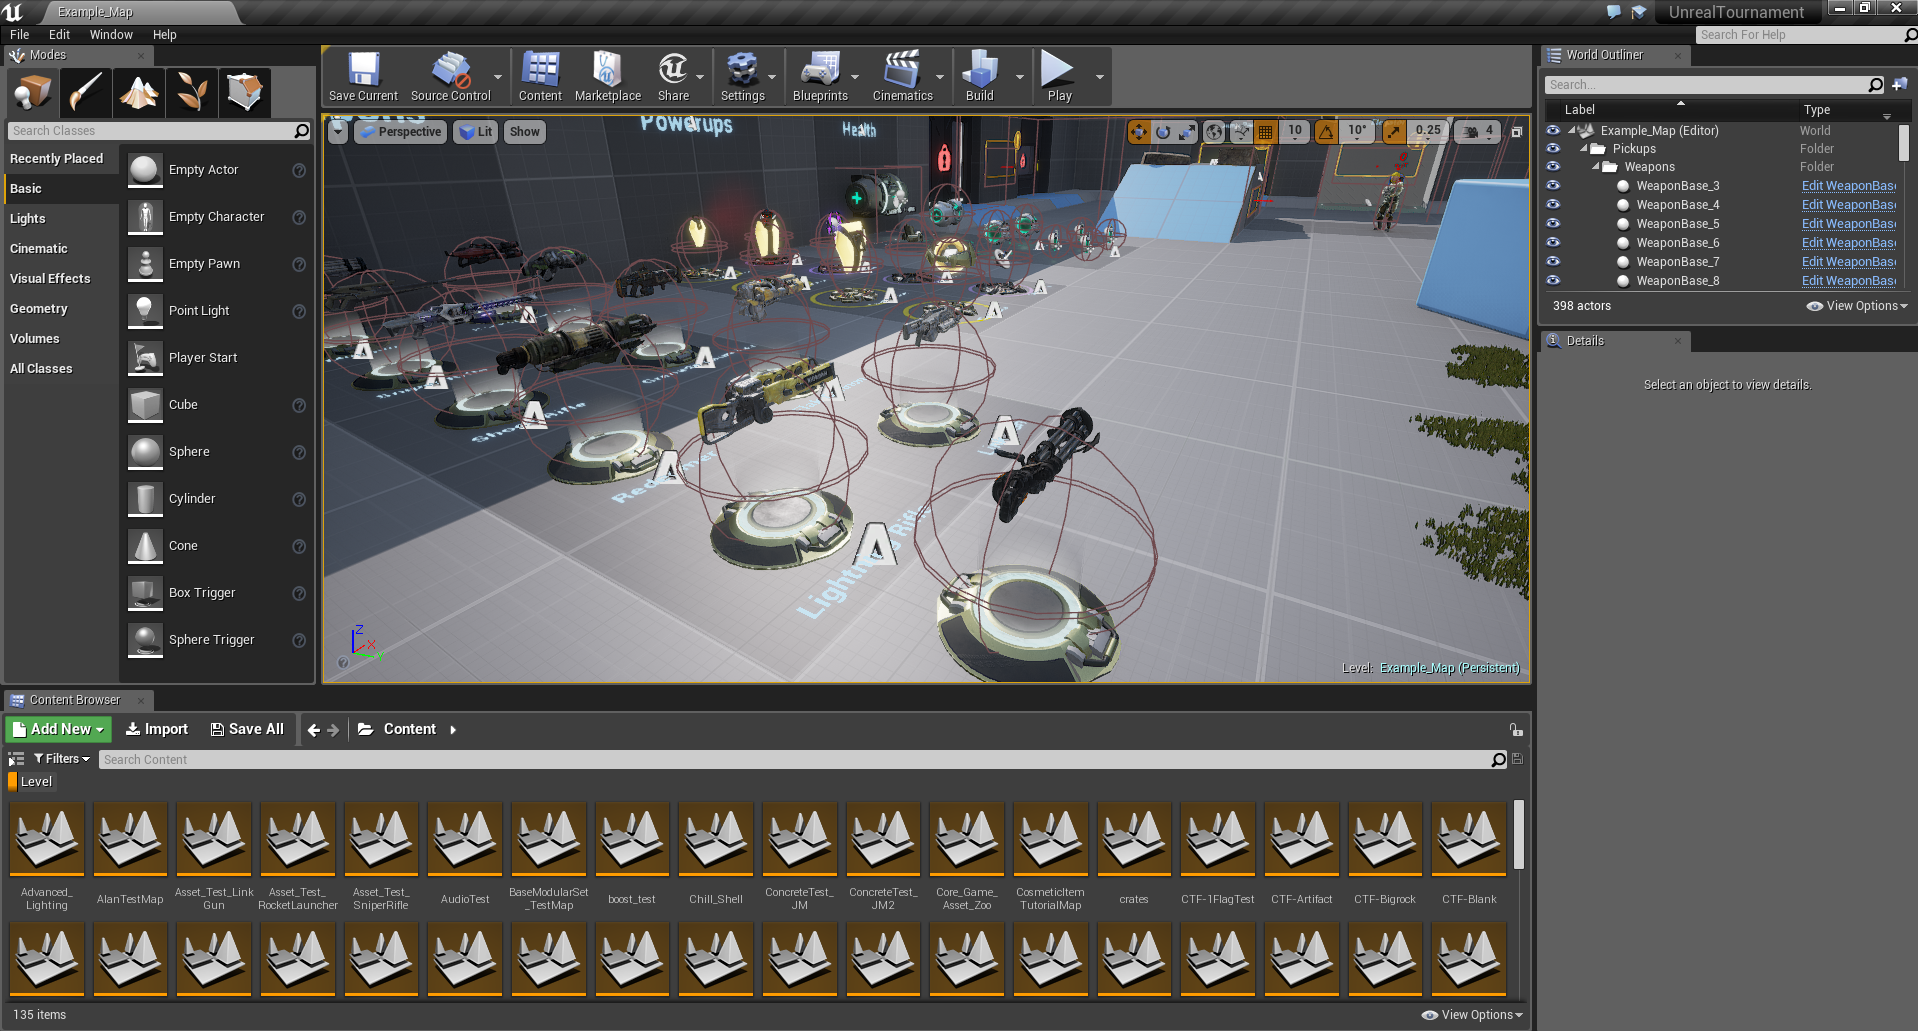
Task: Click the Level filter color chip
Action: (12, 782)
